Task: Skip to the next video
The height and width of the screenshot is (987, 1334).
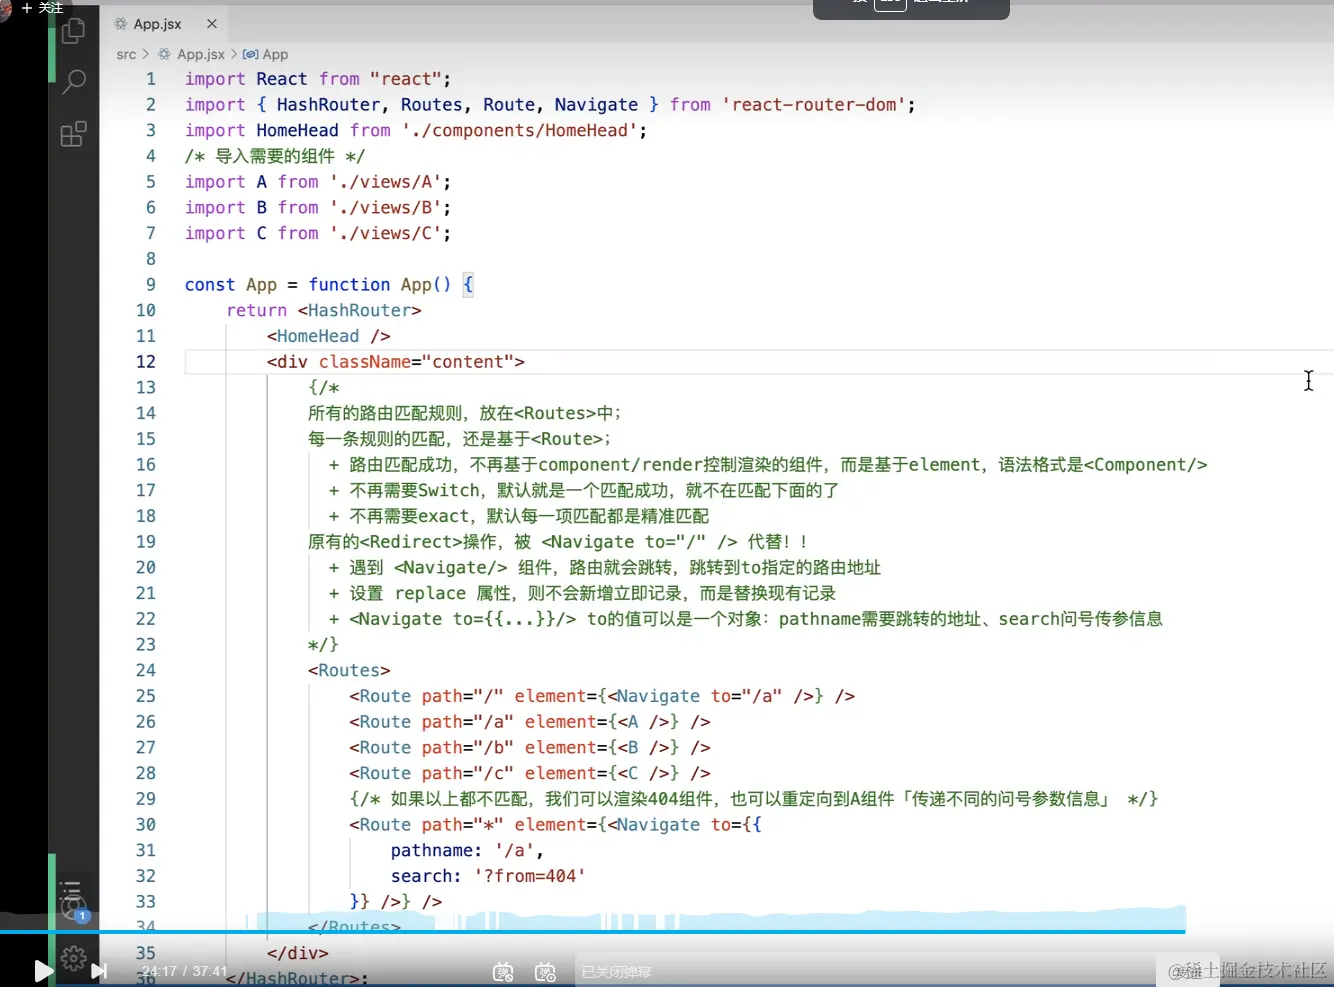Action: click(98, 970)
